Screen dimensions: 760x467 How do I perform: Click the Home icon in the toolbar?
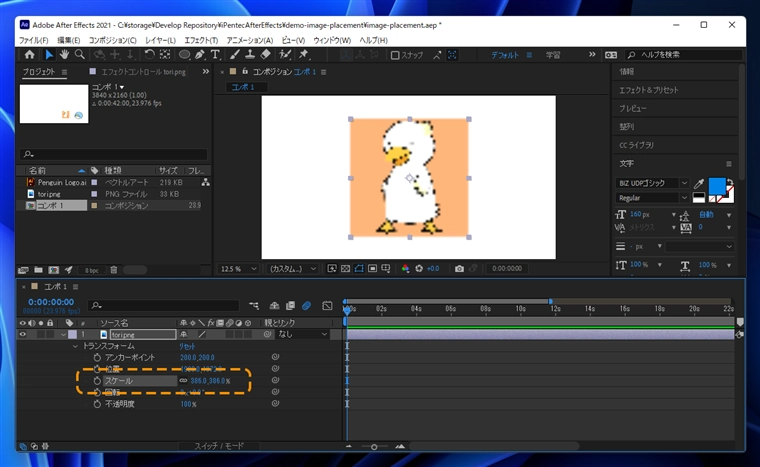point(29,55)
